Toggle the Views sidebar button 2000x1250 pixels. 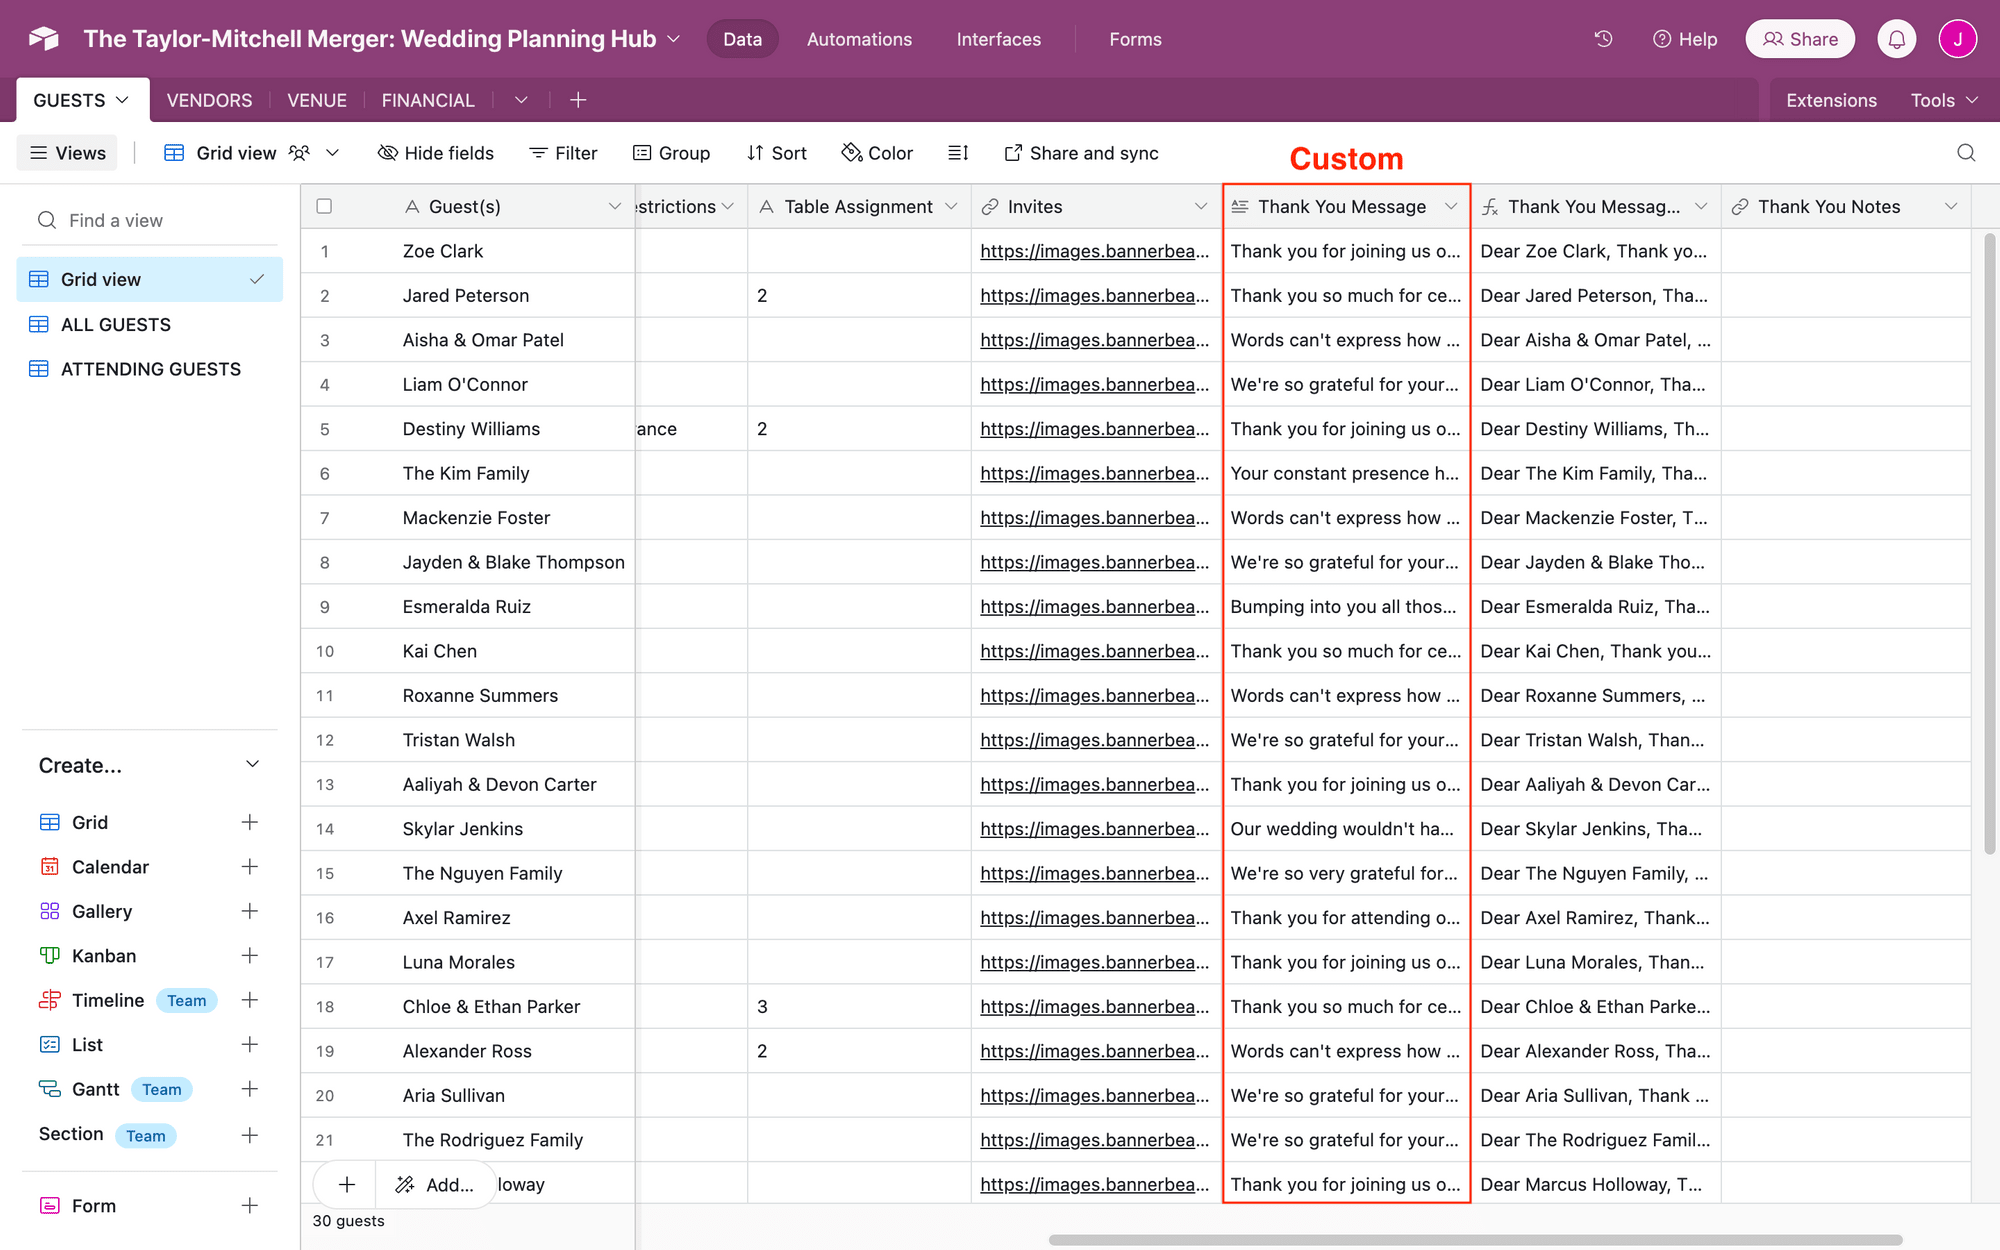pos(67,153)
